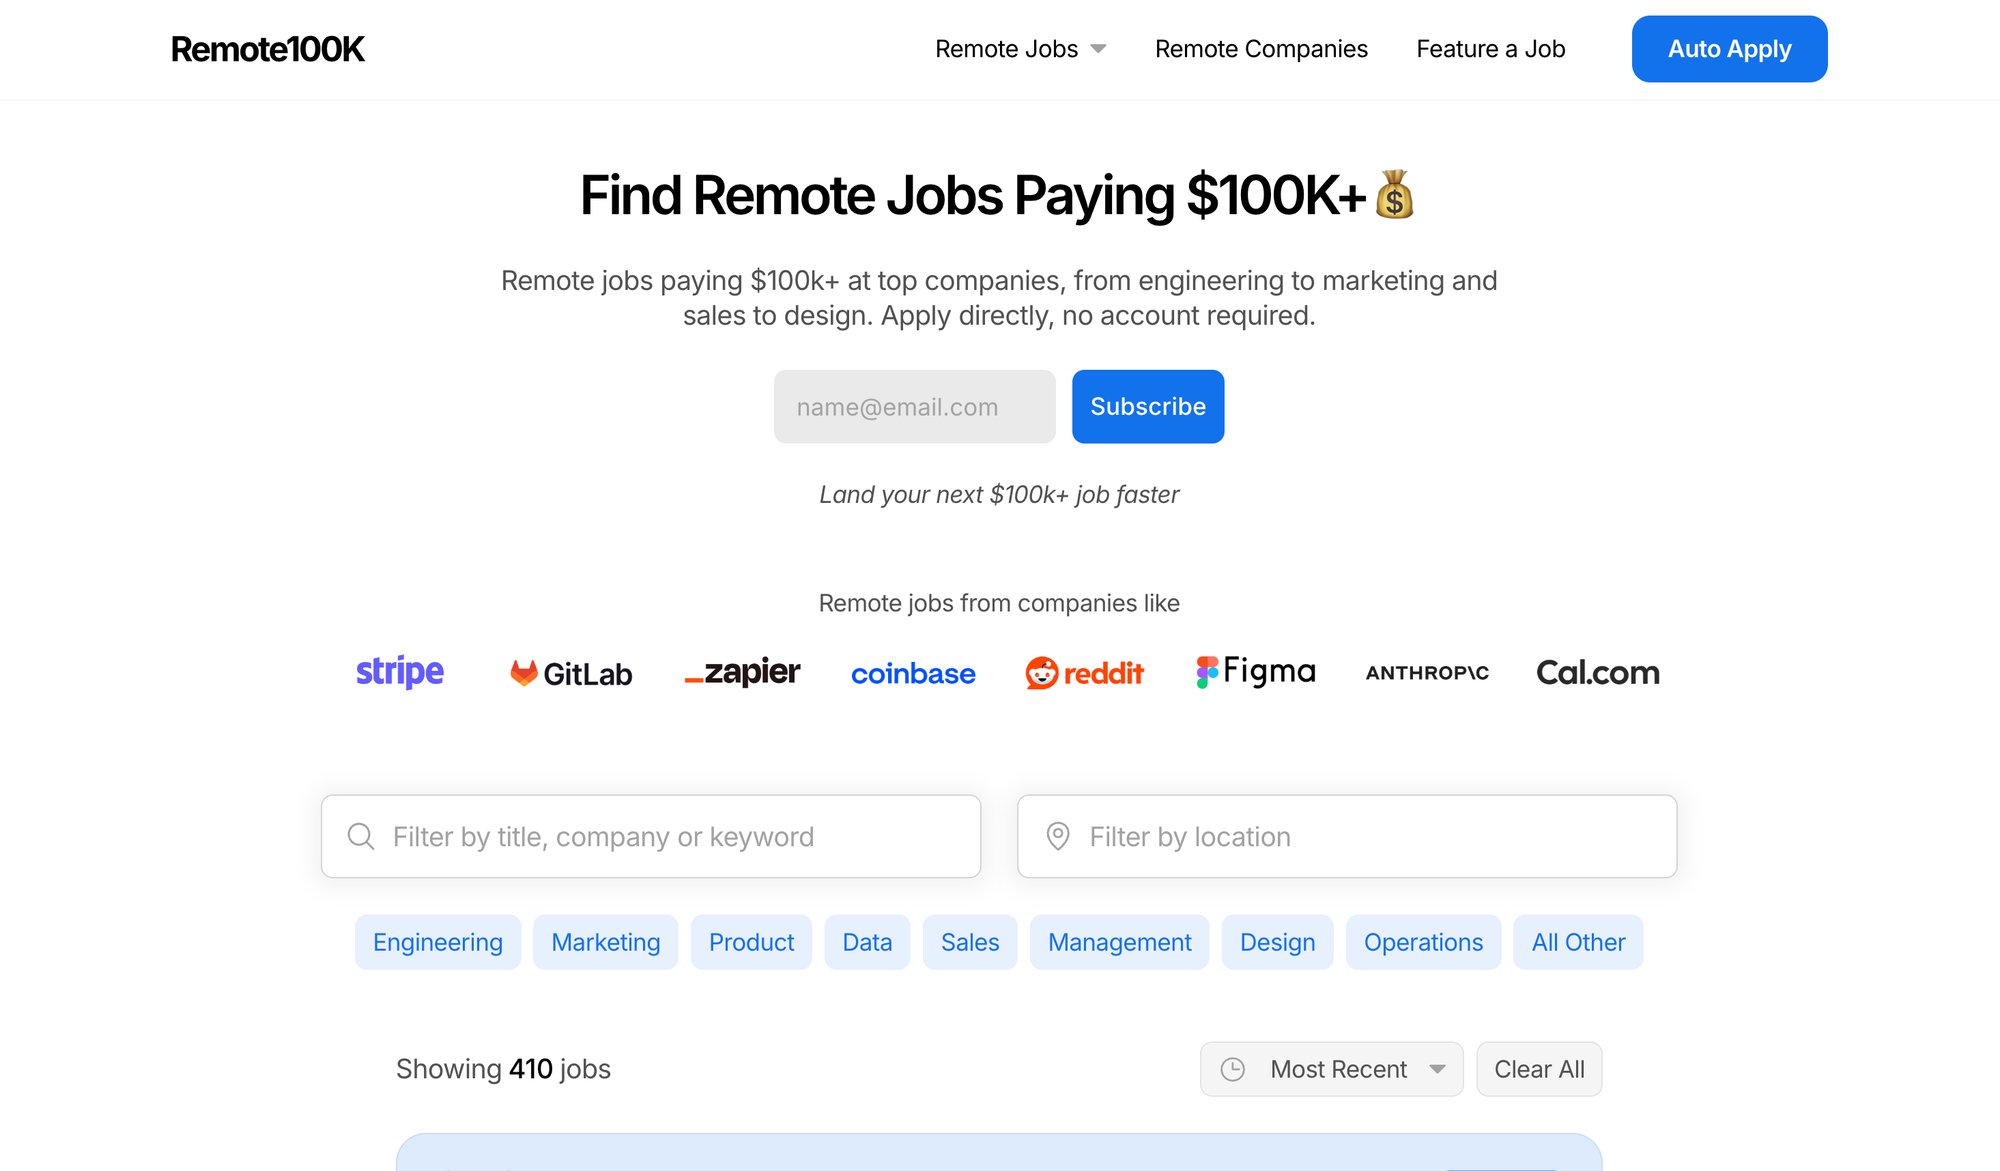Toggle the Engineering category filter
2000x1171 pixels.
(x=437, y=941)
